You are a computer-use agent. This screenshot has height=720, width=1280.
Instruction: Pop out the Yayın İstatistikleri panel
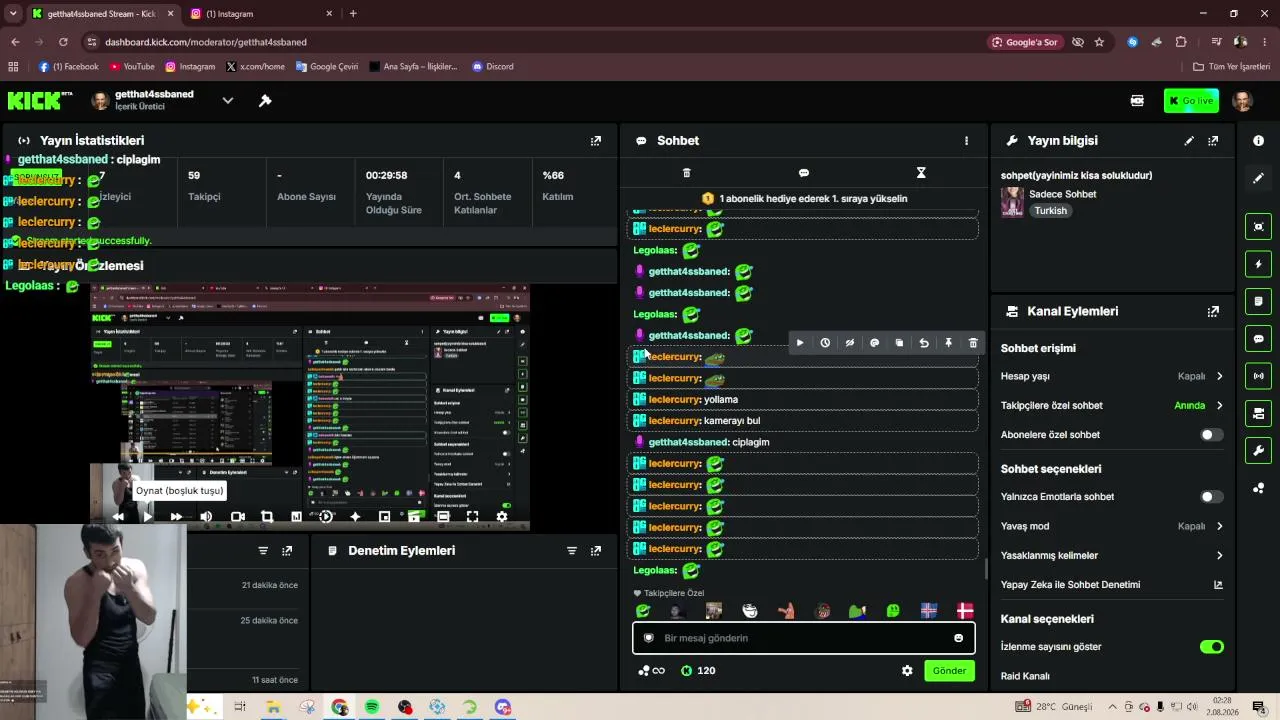(596, 141)
